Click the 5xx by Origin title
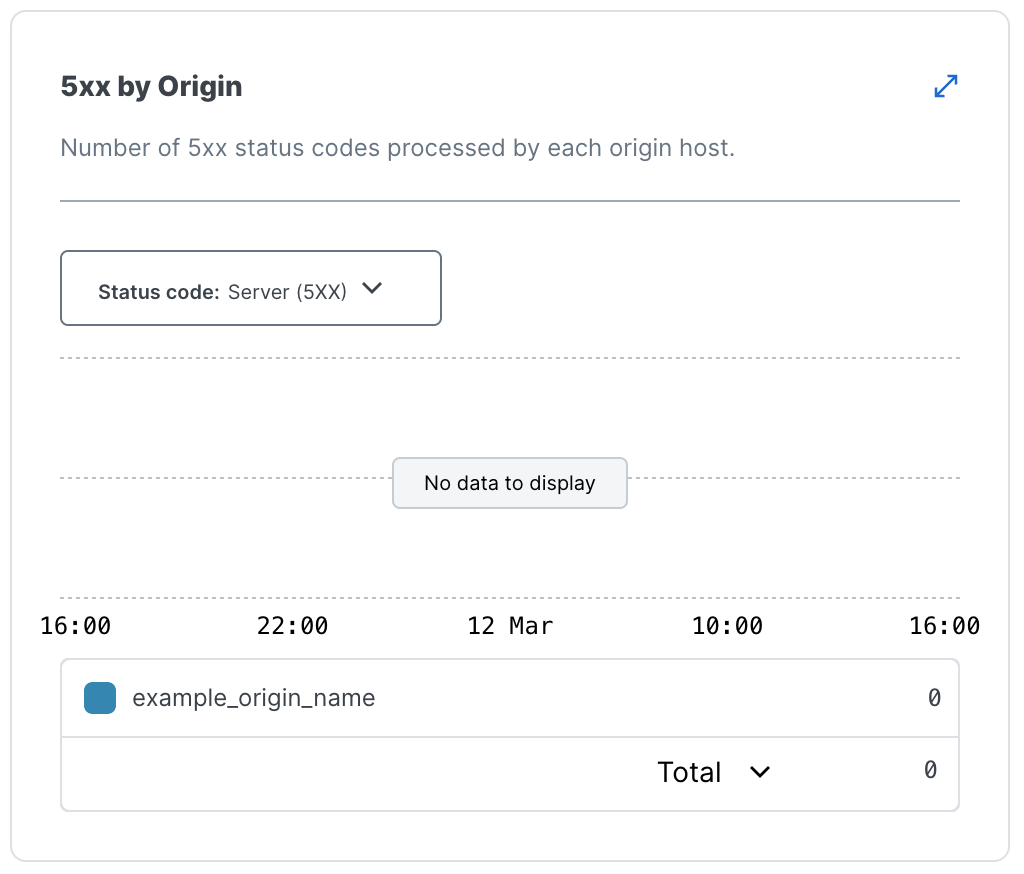The image size is (1024, 874). [x=151, y=87]
